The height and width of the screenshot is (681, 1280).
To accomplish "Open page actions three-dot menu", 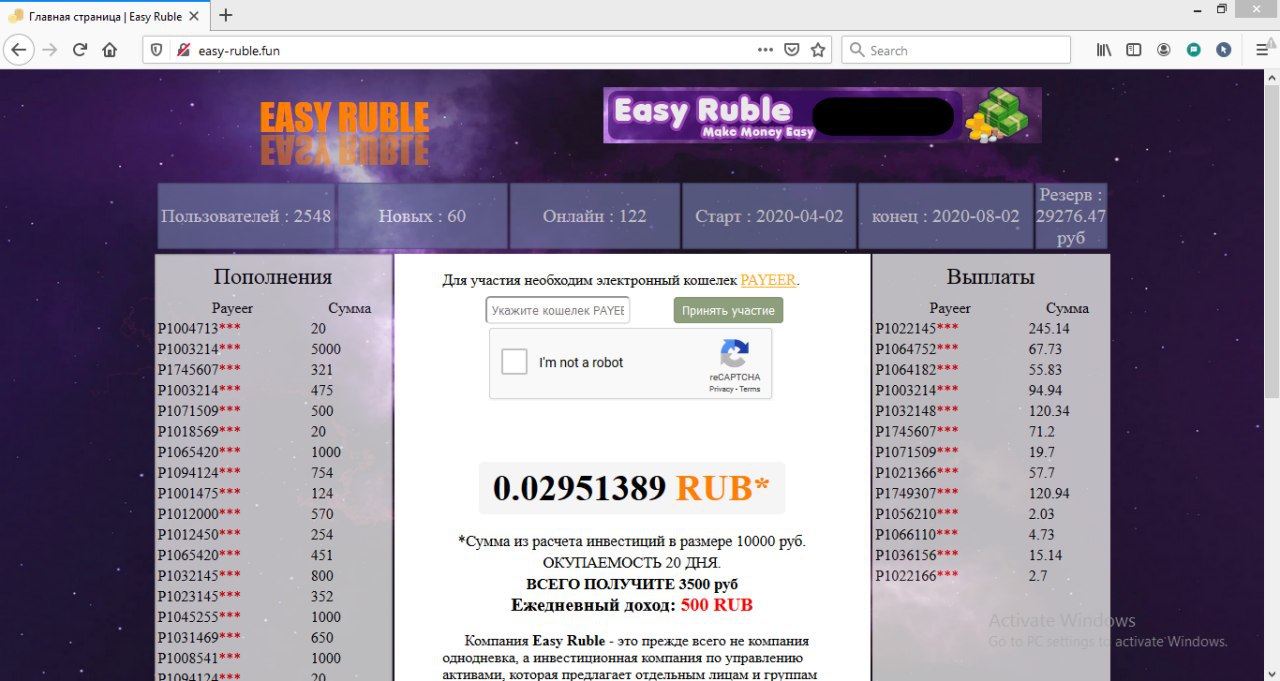I will point(765,50).
